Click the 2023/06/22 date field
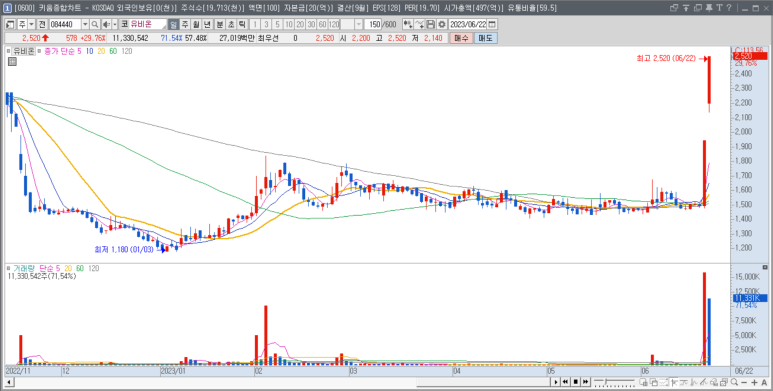Viewport: 773px width, 391px height. [x=468, y=24]
